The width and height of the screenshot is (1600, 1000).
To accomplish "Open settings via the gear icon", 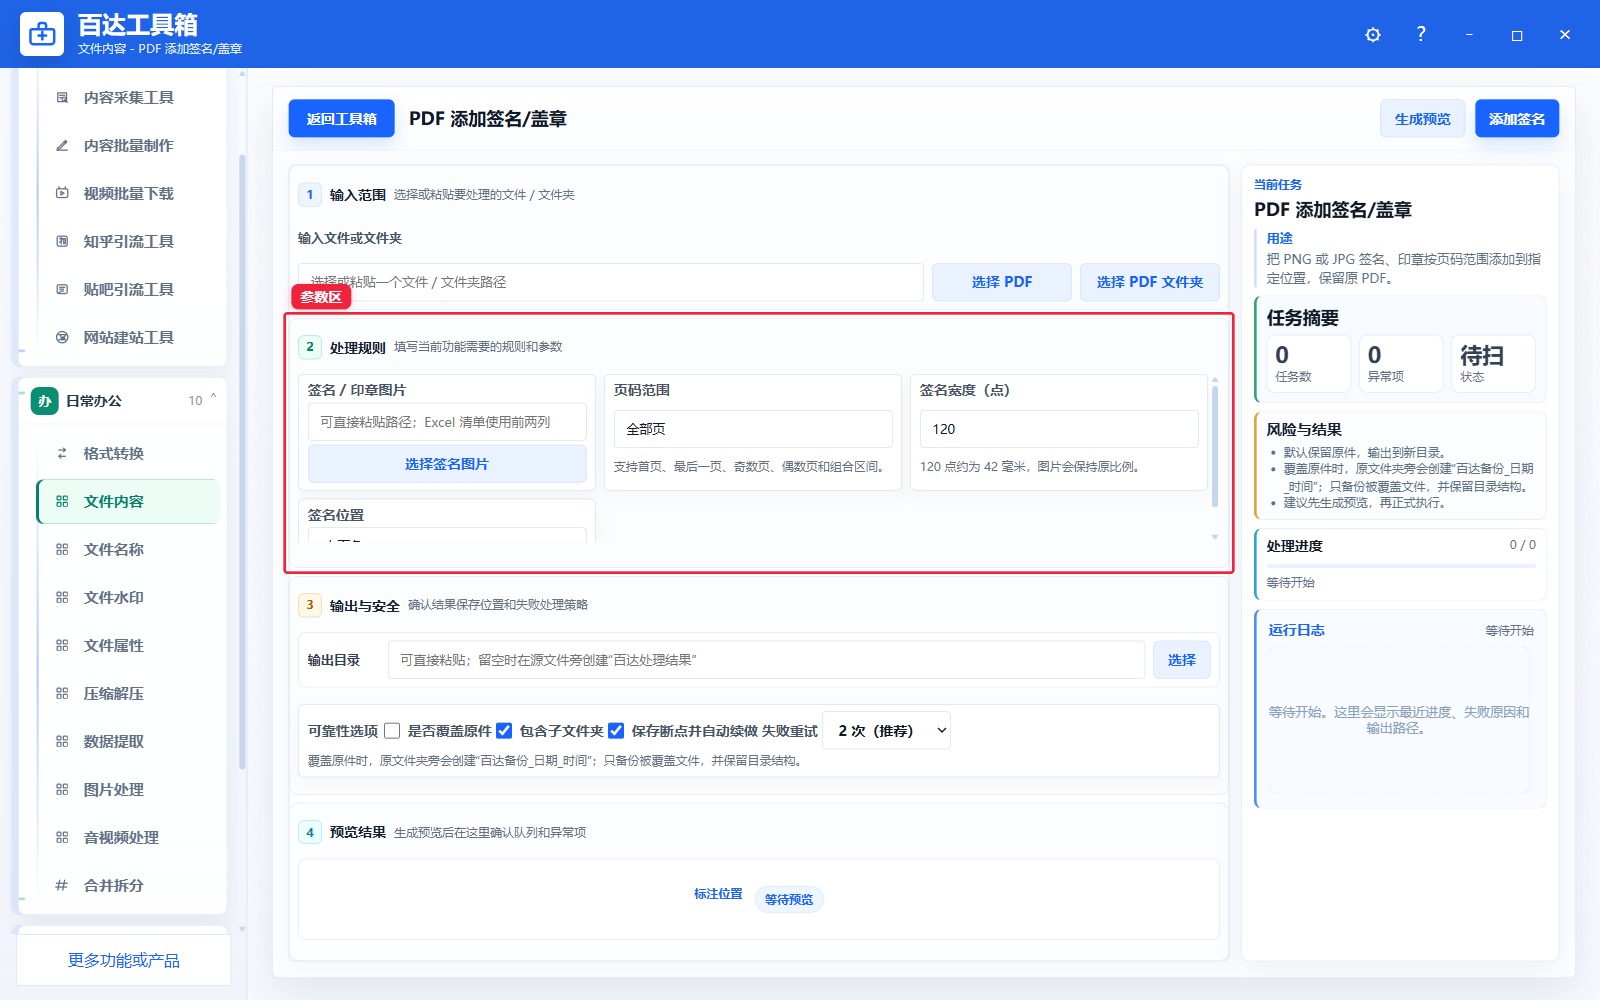I will 1373,35.
